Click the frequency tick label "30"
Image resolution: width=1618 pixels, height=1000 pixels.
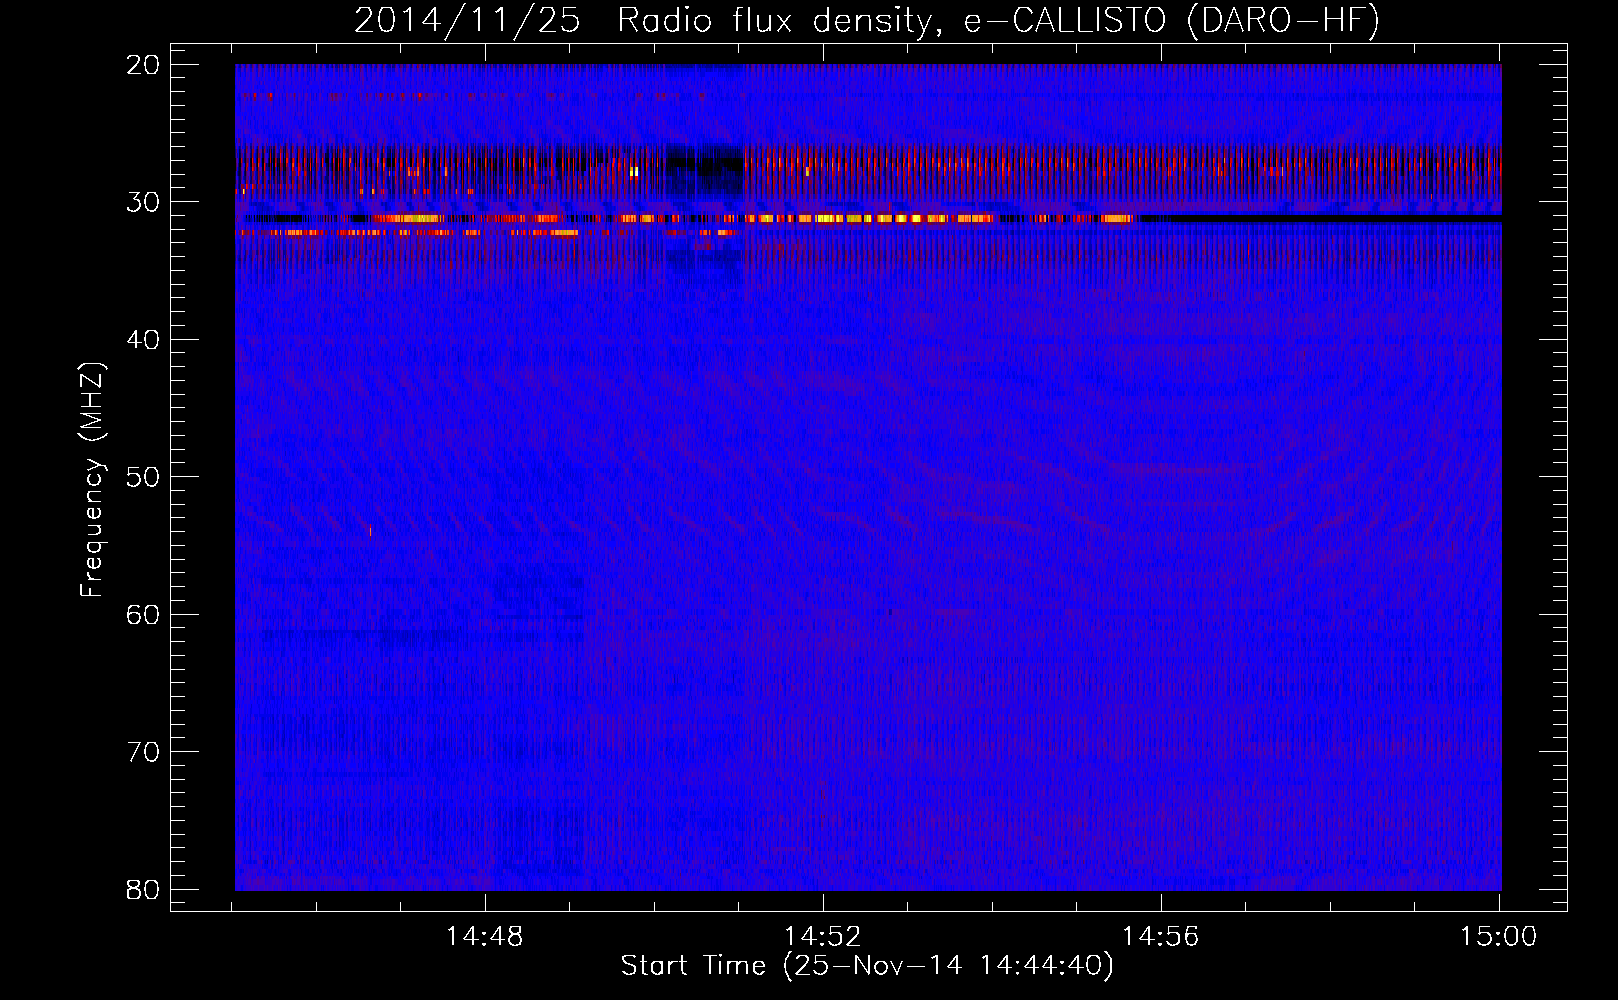pyautogui.click(x=144, y=202)
